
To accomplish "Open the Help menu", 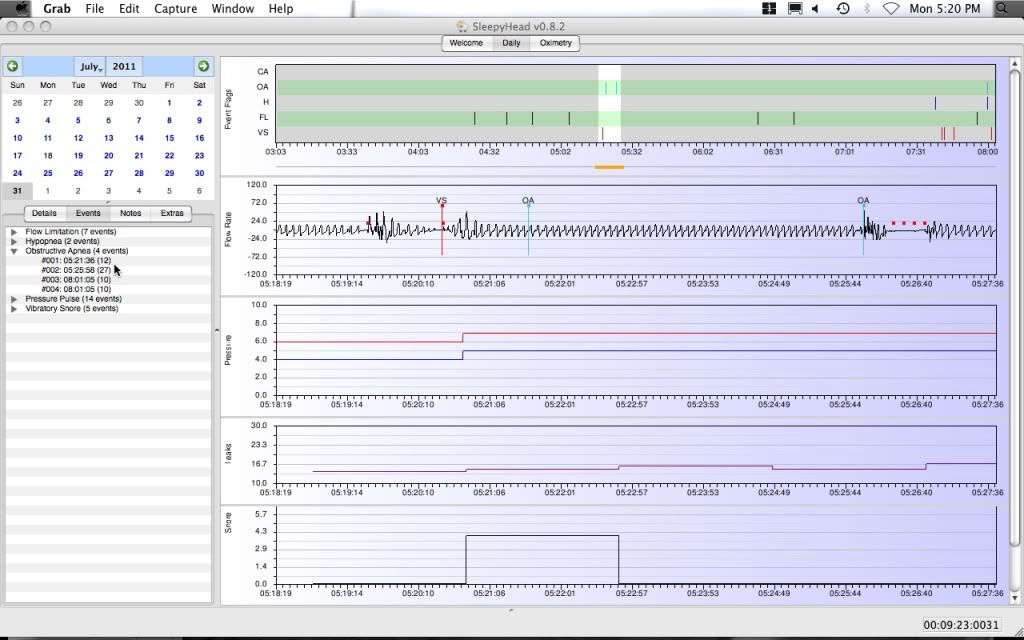I will [281, 8].
